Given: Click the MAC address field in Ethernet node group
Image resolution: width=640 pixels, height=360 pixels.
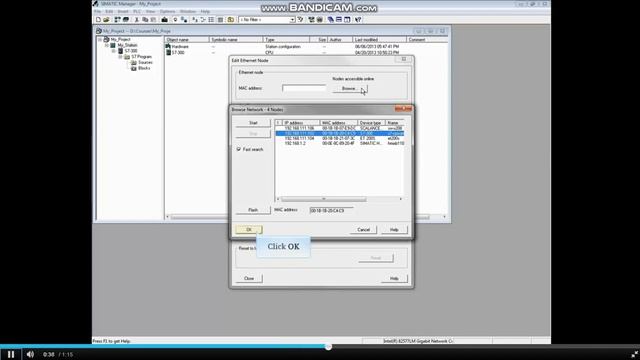Looking at the screenshot, I should coord(304,88).
